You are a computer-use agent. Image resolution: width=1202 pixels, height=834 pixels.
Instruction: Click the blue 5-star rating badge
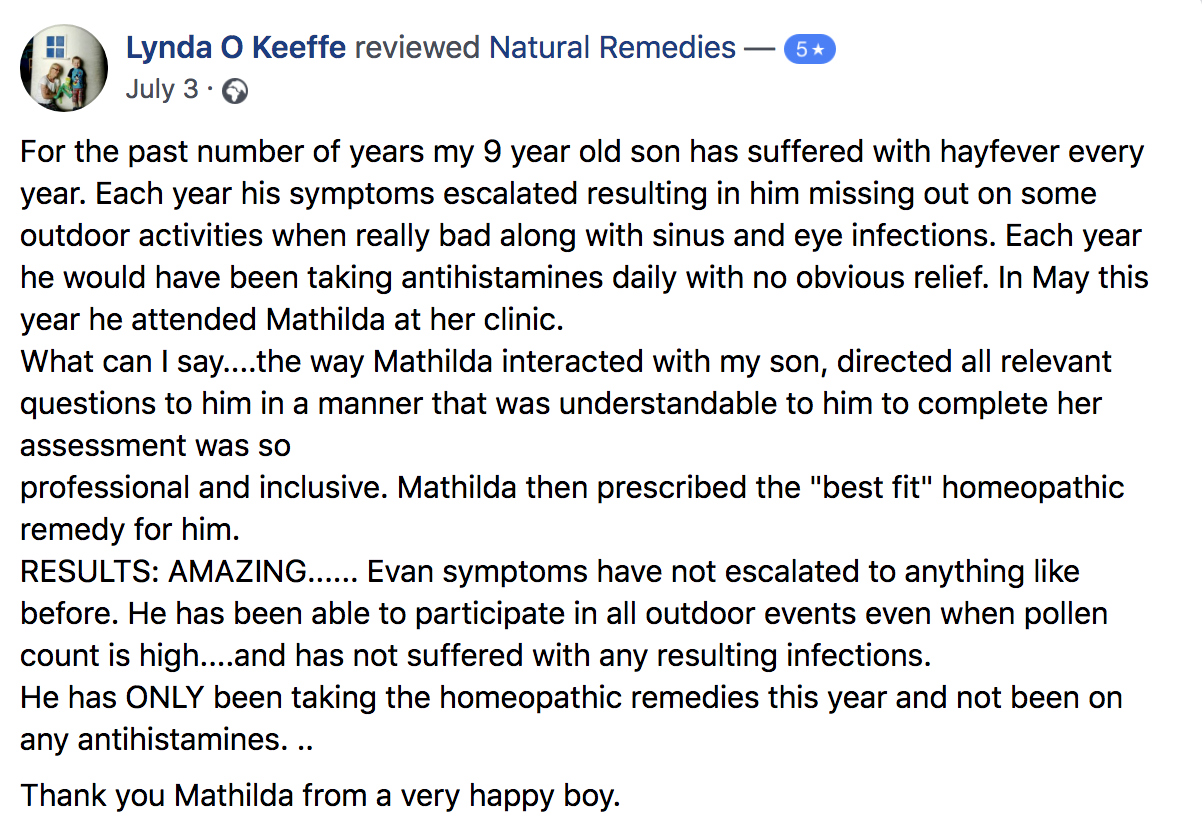(809, 49)
